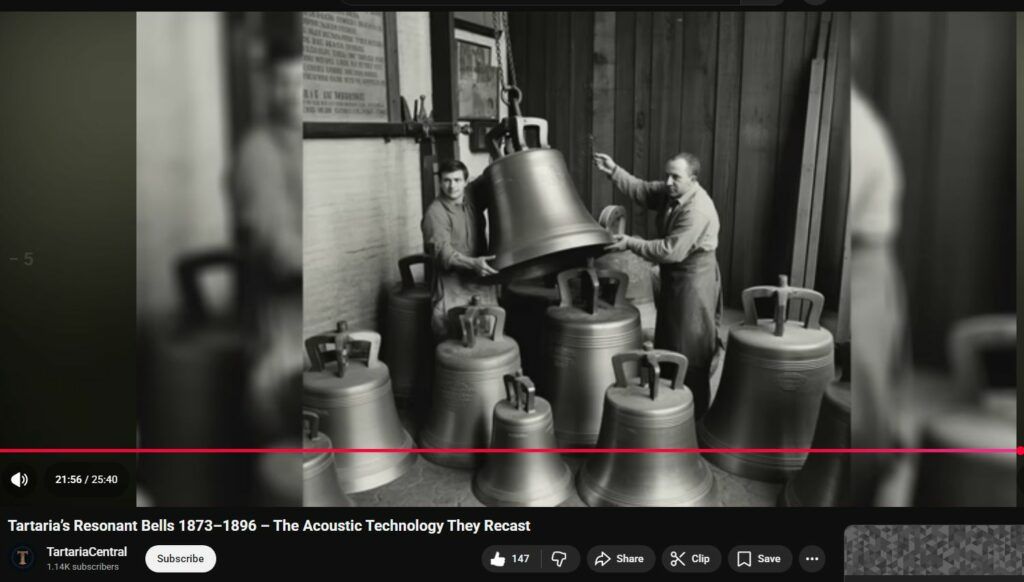The image size is (1024, 582).
Task: Open the TartariaCentral channel avatar
Action: 22,558
